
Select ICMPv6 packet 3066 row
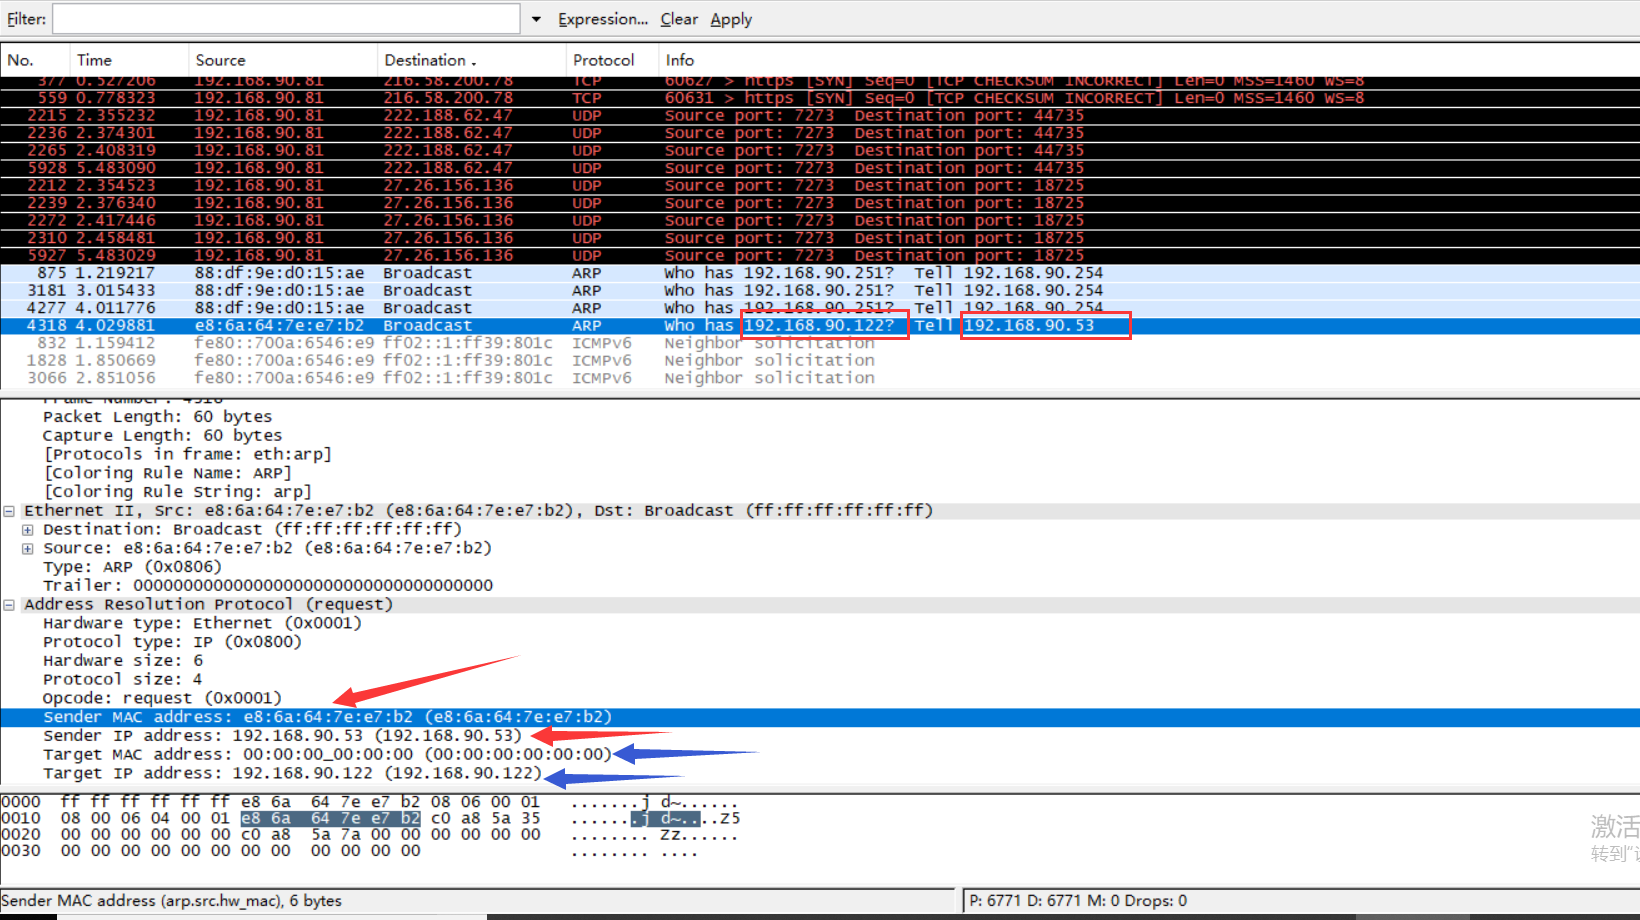(820, 378)
